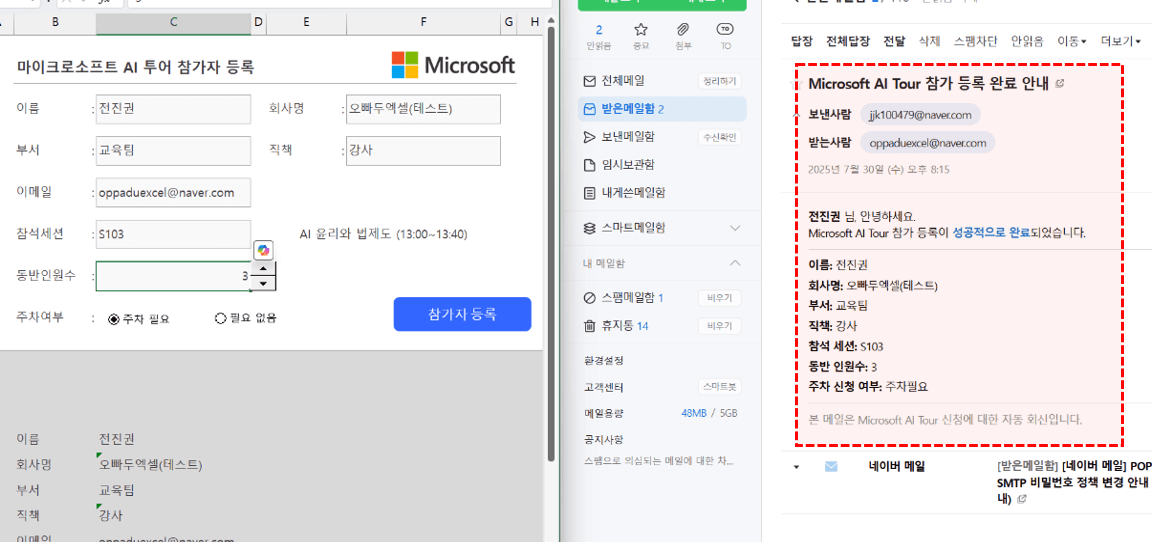Click 전체답장 in the mail toolbar
Screen dimensions: 1157x542
(848, 41)
